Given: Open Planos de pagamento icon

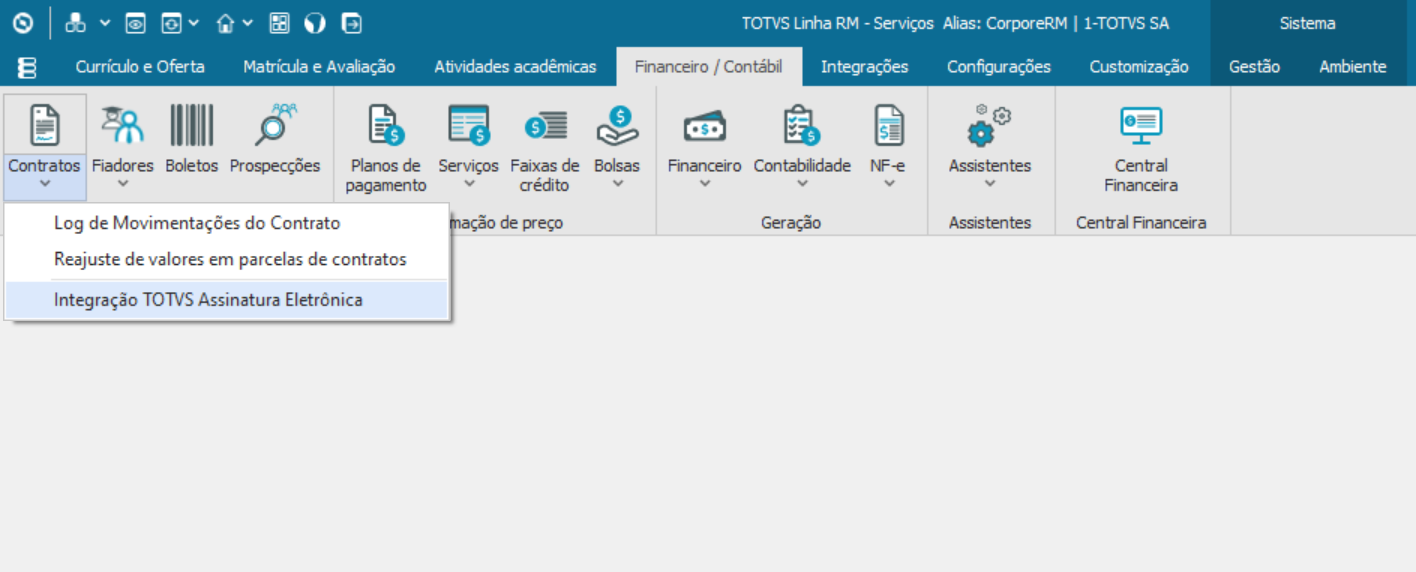Looking at the screenshot, I should point(386,126).
